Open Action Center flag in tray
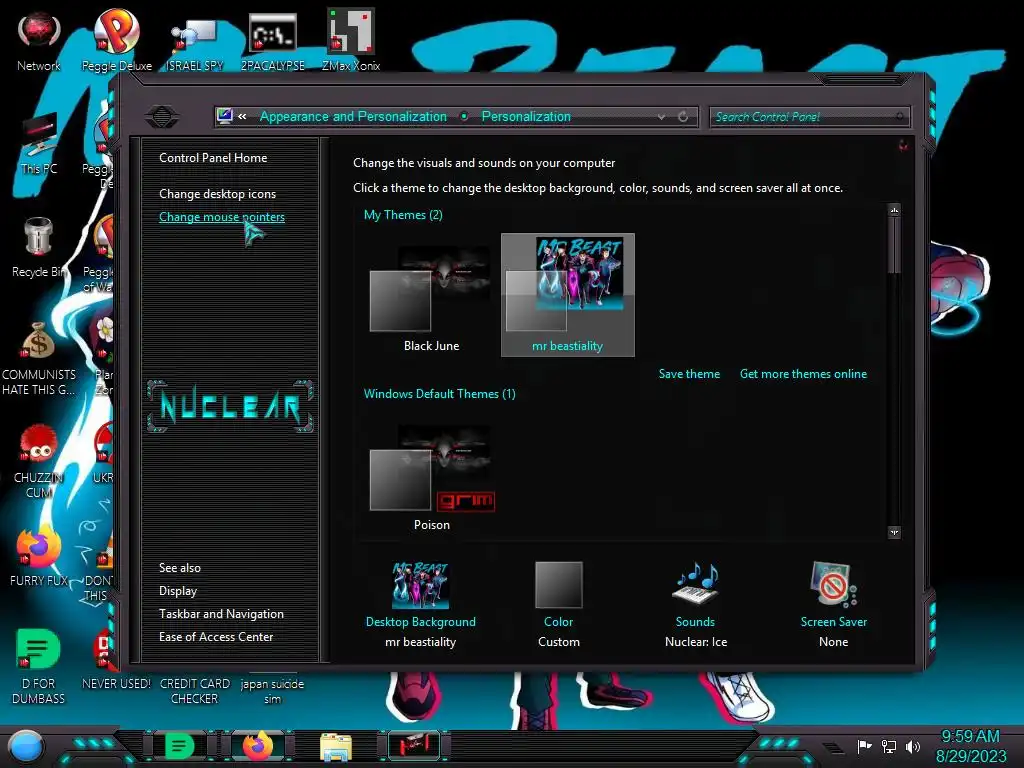Screen dimensions: 1024x768 tap(864, 746)
